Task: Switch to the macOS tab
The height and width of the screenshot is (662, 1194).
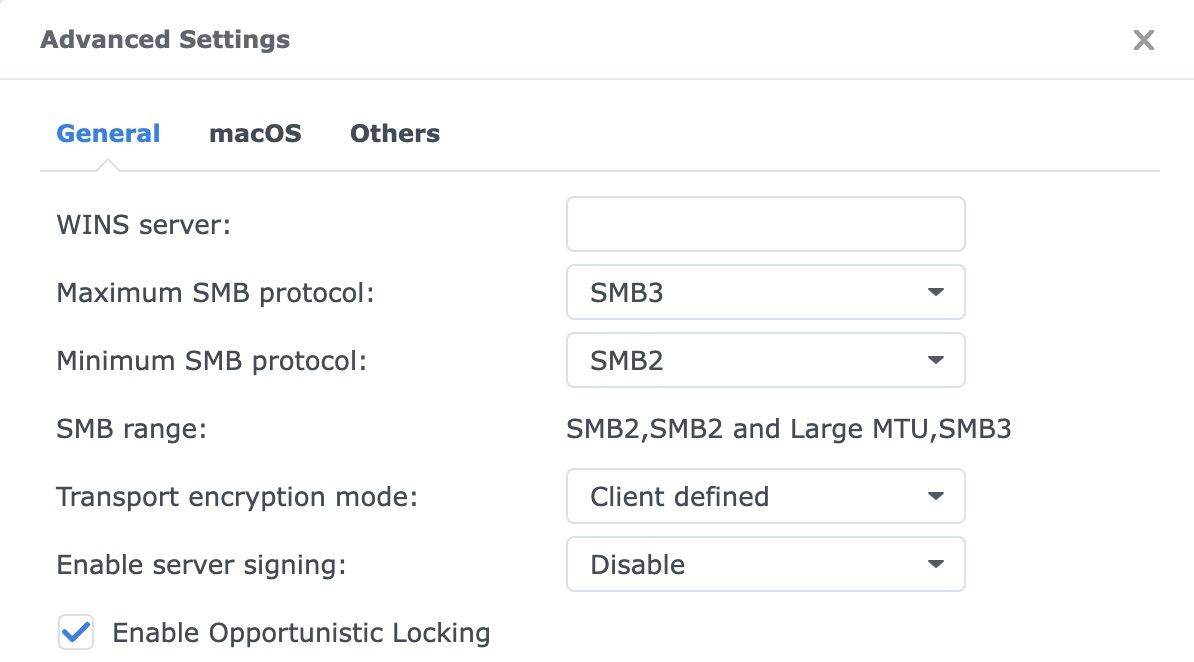Action: point(255,134)
